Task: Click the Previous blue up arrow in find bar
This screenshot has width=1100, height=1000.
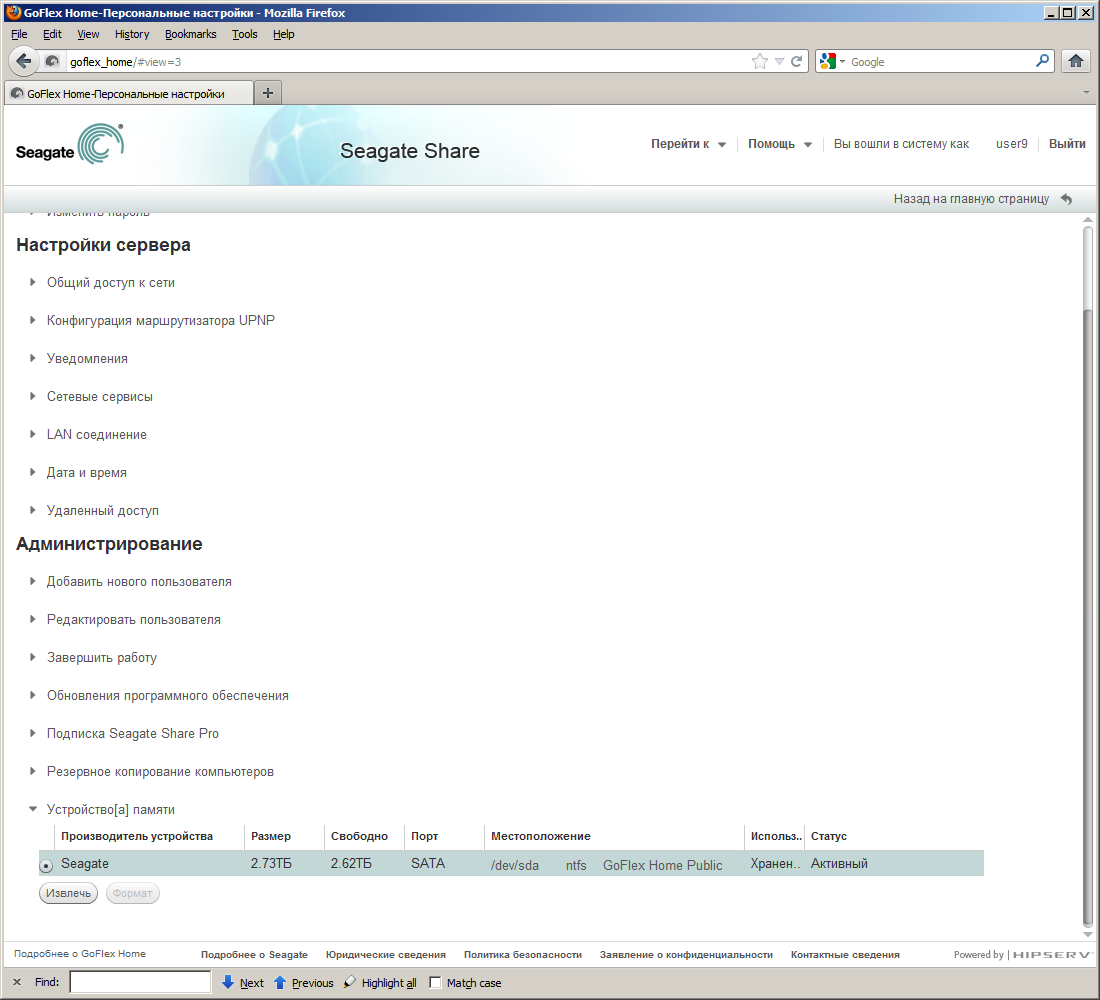Action: (x=279, y=982)
